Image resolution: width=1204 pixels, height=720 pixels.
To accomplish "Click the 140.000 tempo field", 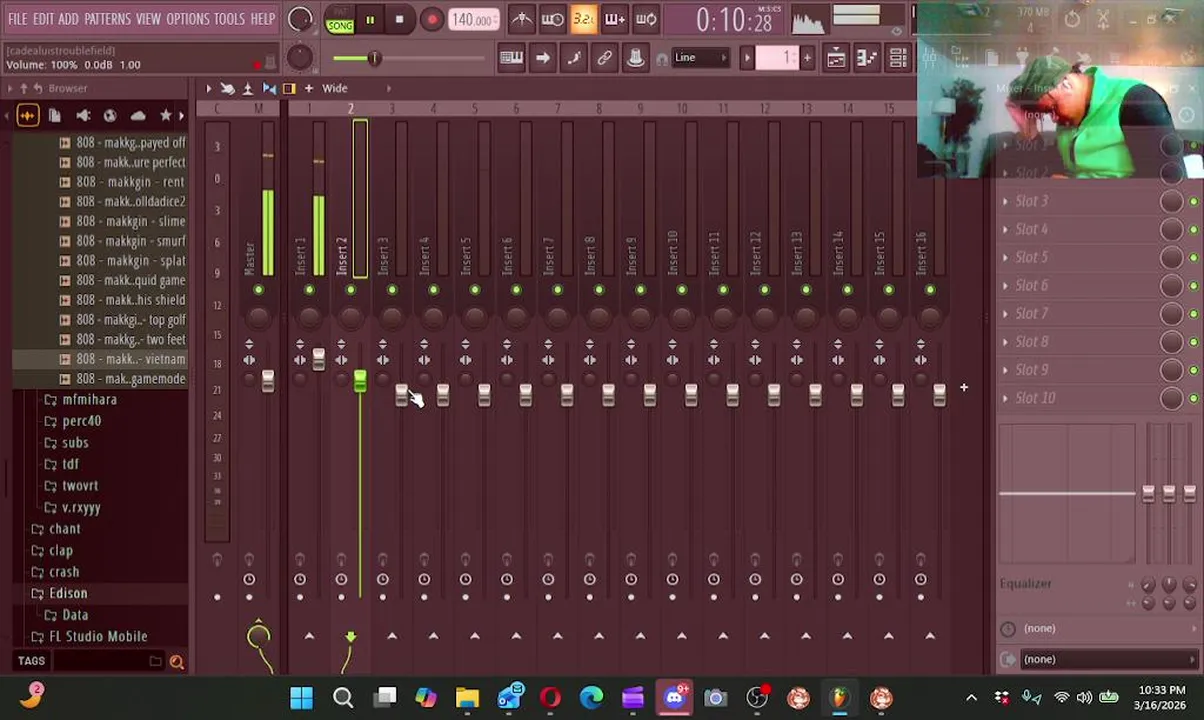I will click(472, 19).
